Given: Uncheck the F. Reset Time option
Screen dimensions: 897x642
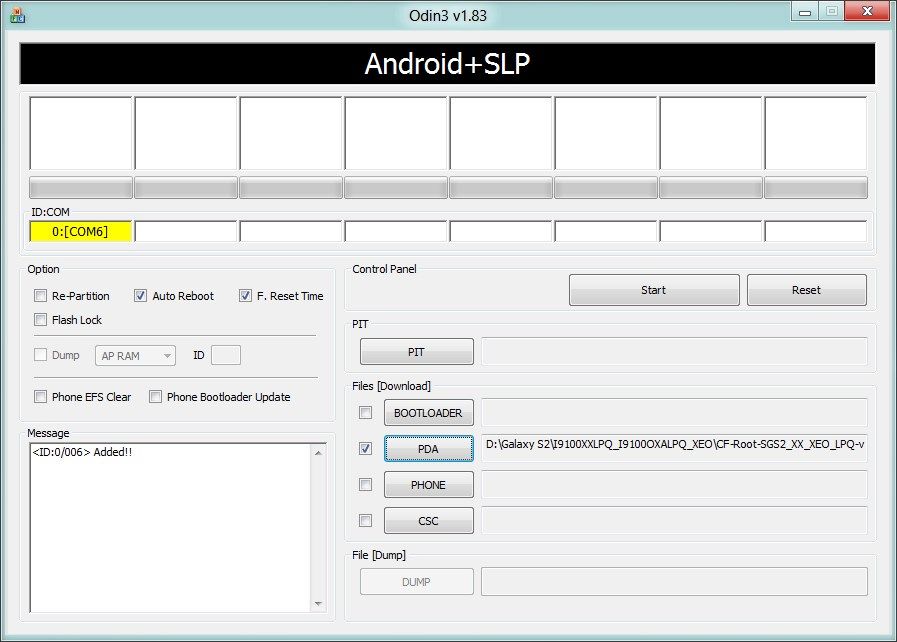Looking at the screenshot, I should click(x=245, y=295).
